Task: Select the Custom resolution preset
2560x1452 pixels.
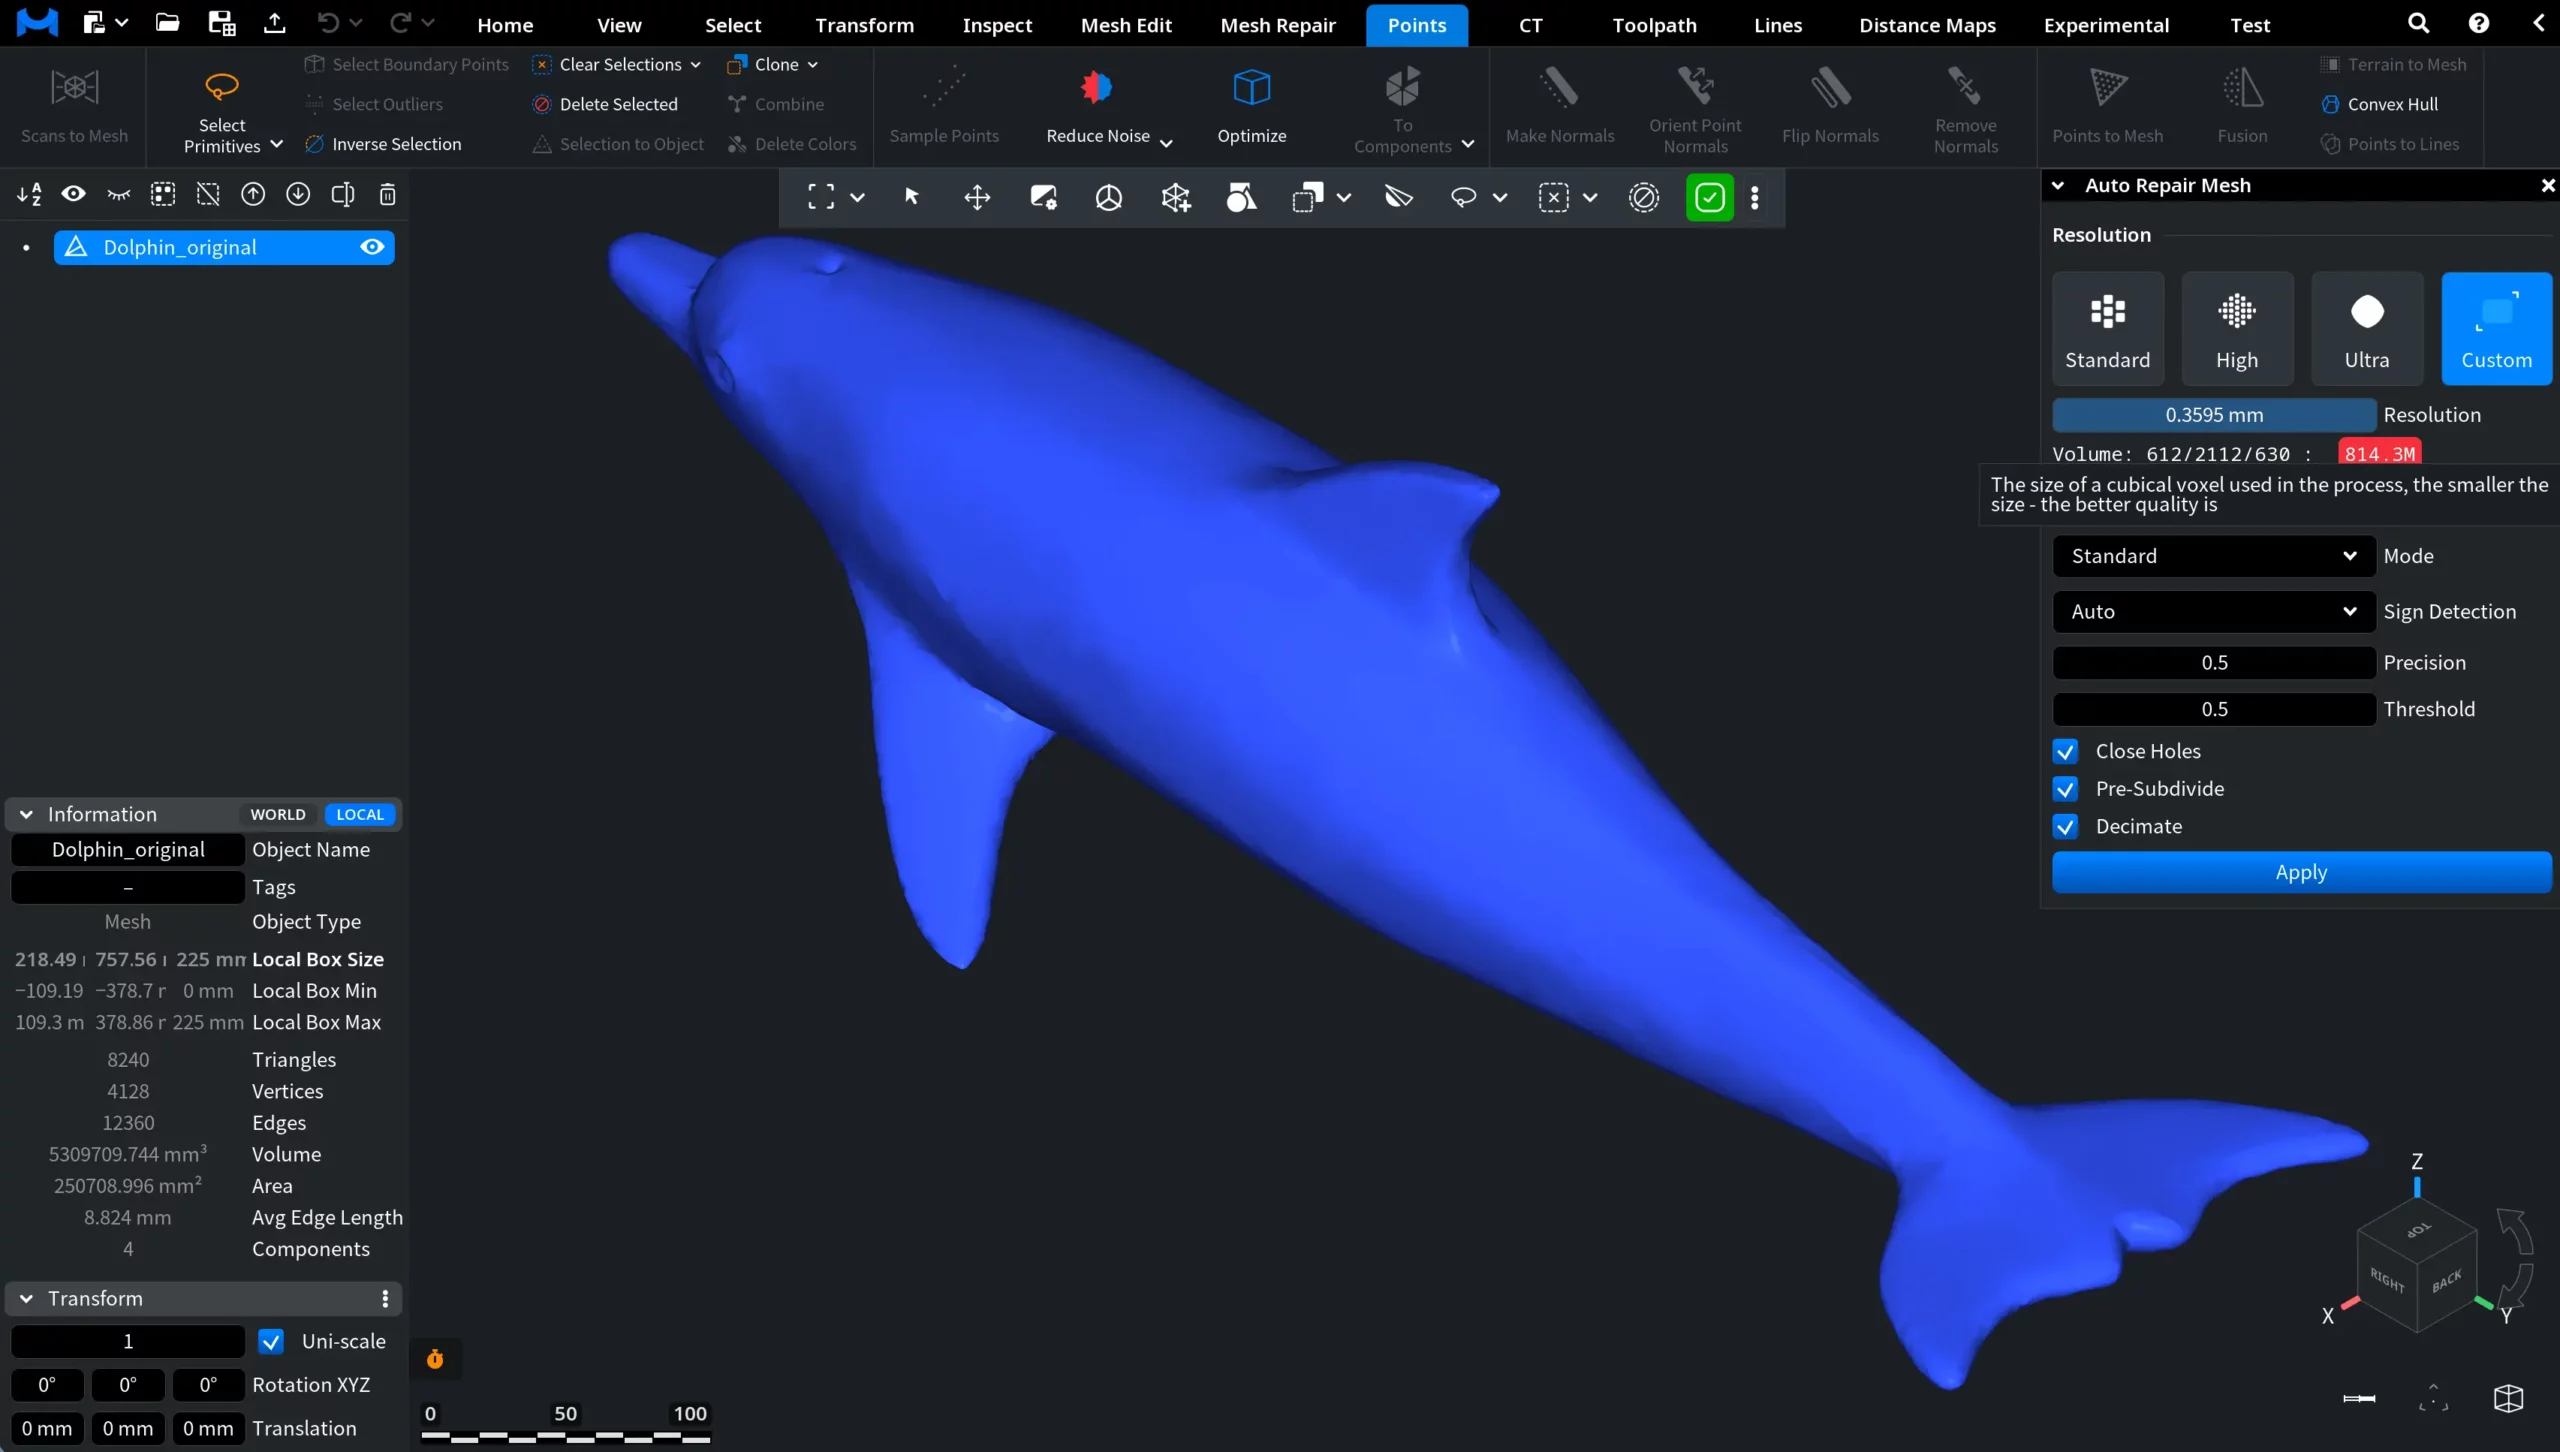Action: click(2497, 328)
